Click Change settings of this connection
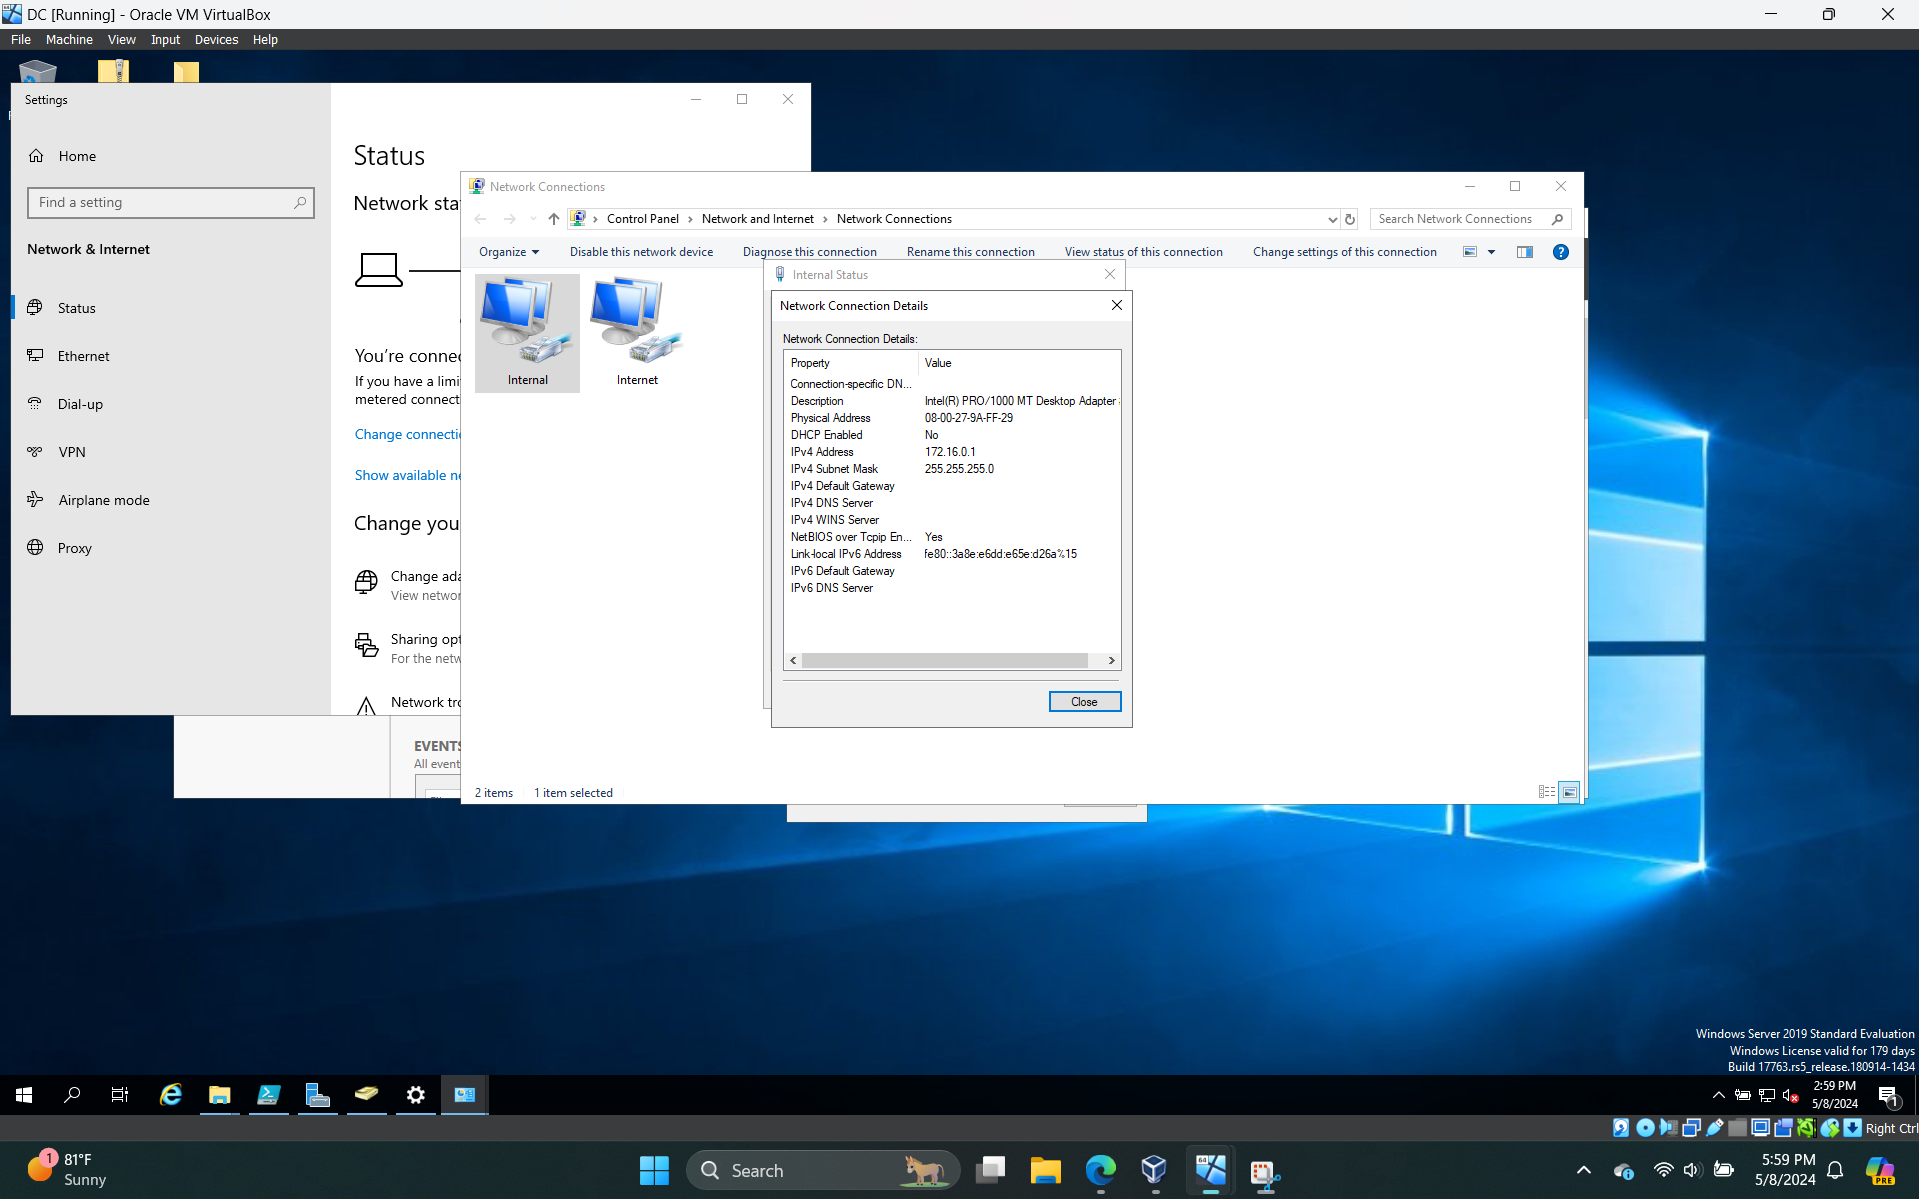 pos(1344,252)
